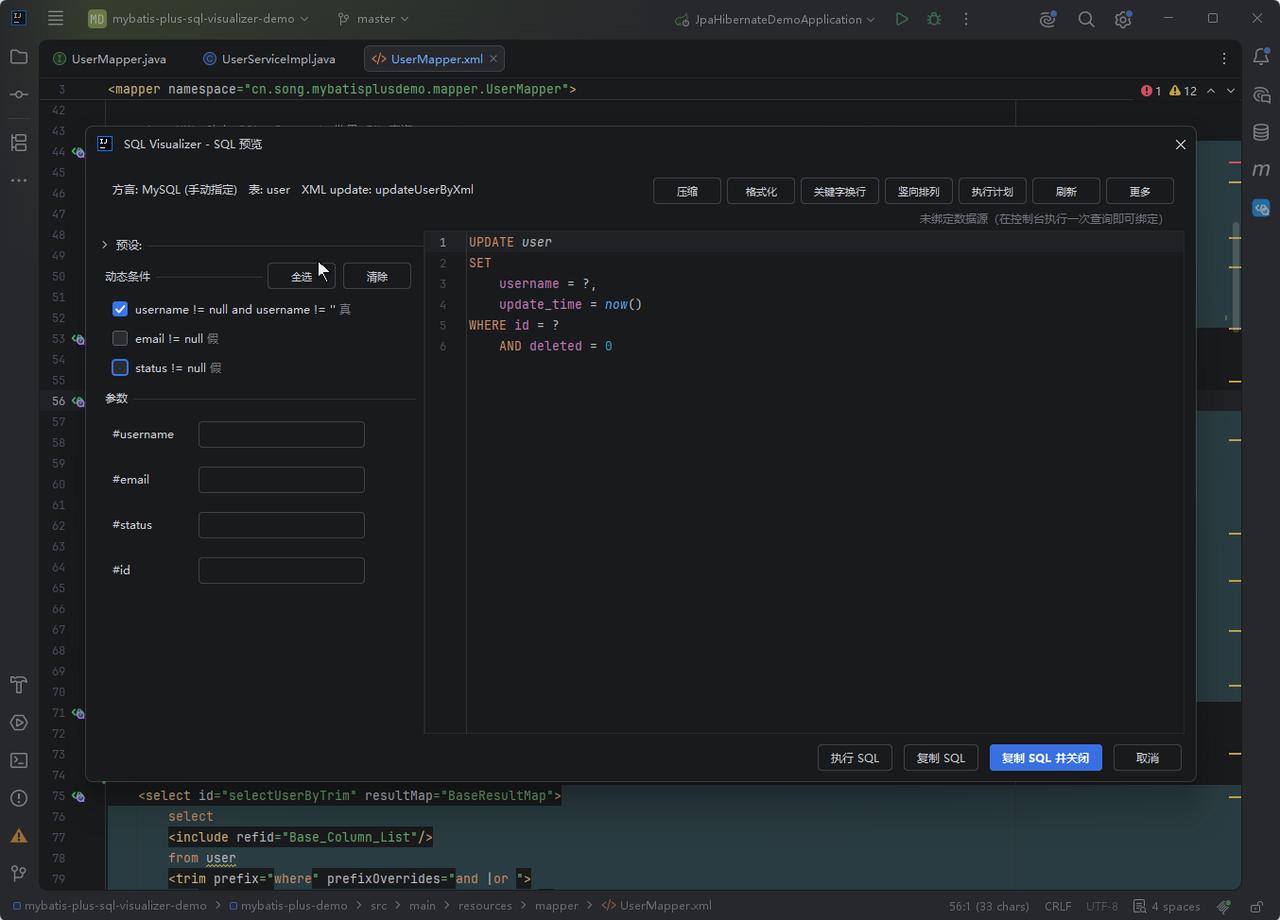Click the 执行 SQL button

855,758
